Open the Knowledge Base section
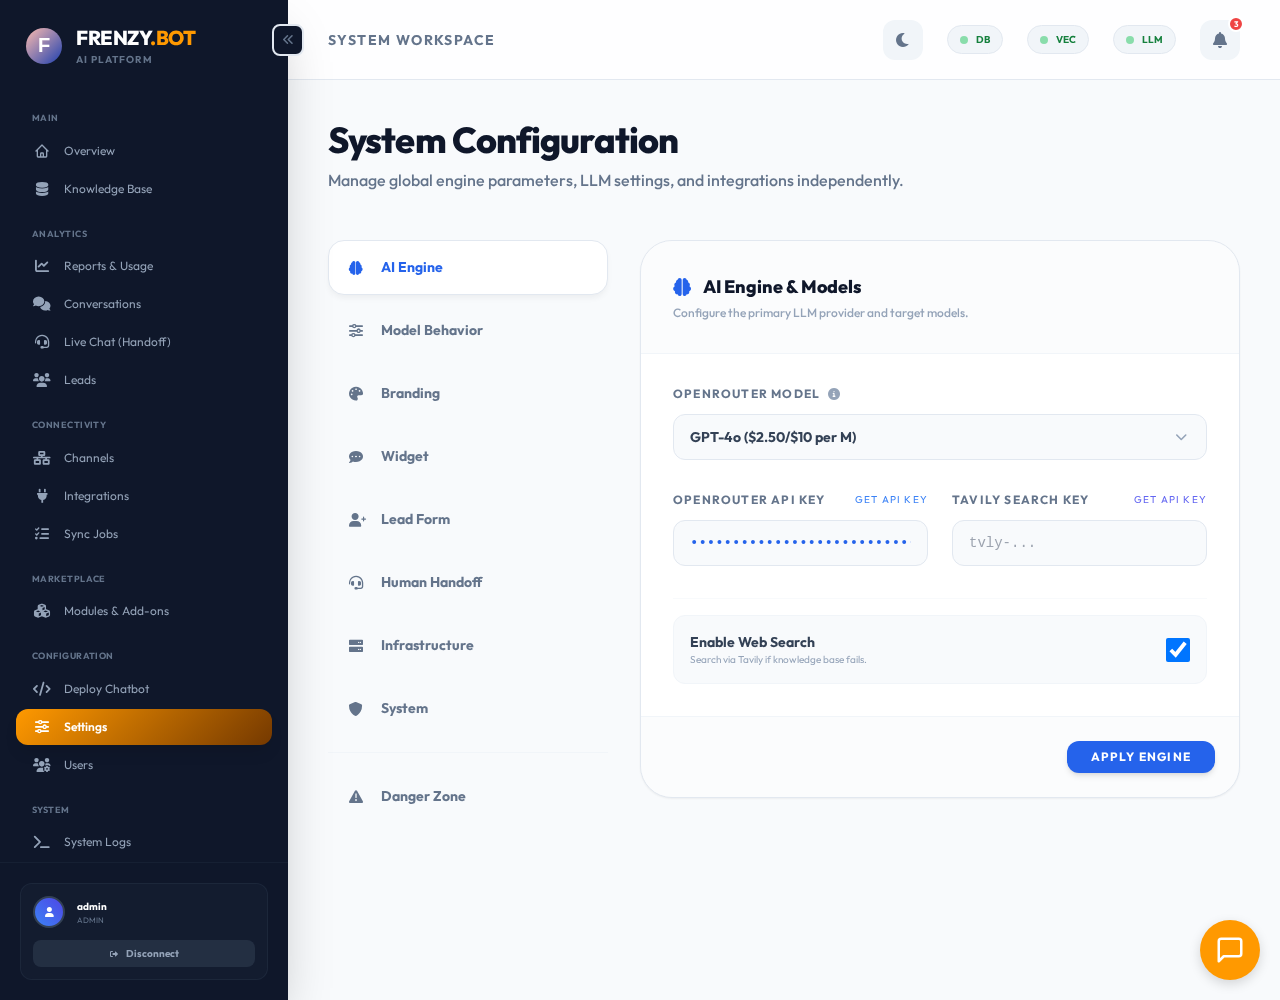Viewport: 1280px width, 1000px height. click(x=107, y=189)
